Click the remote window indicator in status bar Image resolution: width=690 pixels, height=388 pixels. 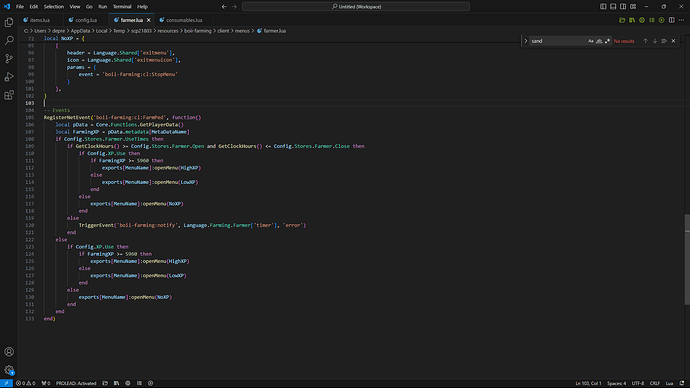click(x=6, y=383)
